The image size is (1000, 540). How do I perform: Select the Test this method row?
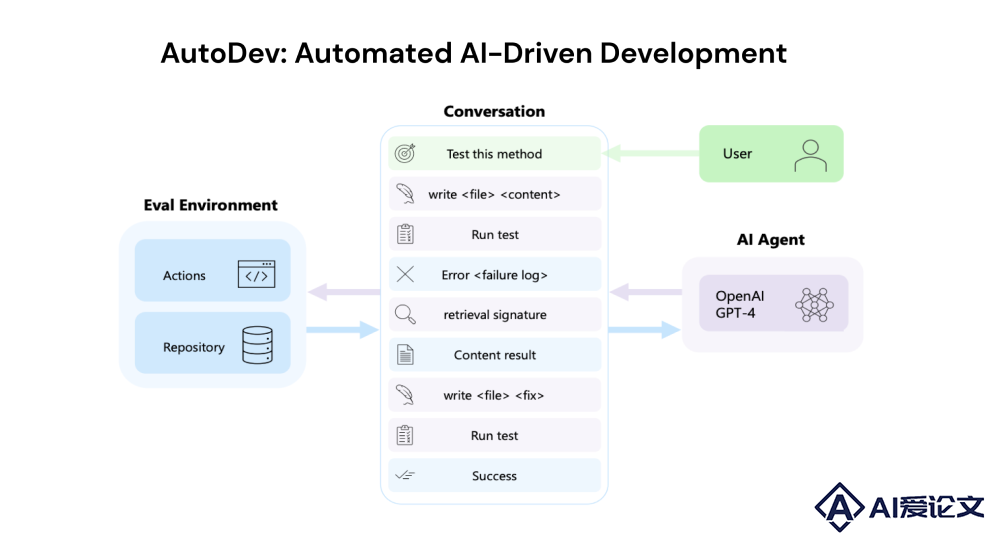494,153
